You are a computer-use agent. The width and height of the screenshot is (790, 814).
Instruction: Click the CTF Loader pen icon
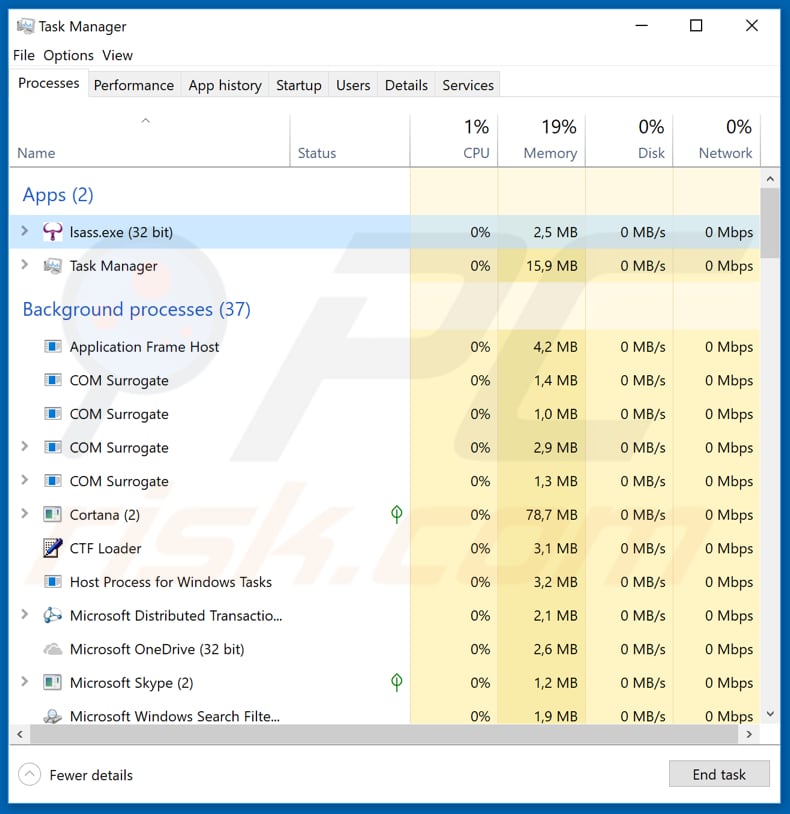click(x=52, y=548)
